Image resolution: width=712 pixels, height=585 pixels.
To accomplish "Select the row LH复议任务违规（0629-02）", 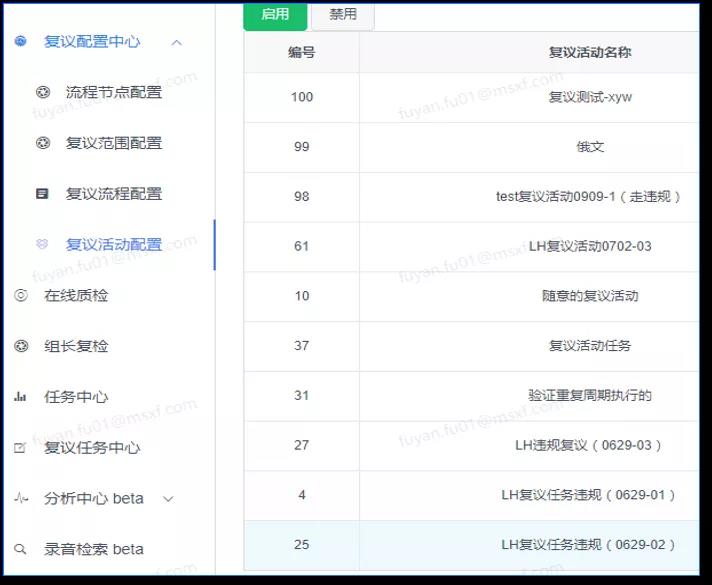I will click(589, 545).
